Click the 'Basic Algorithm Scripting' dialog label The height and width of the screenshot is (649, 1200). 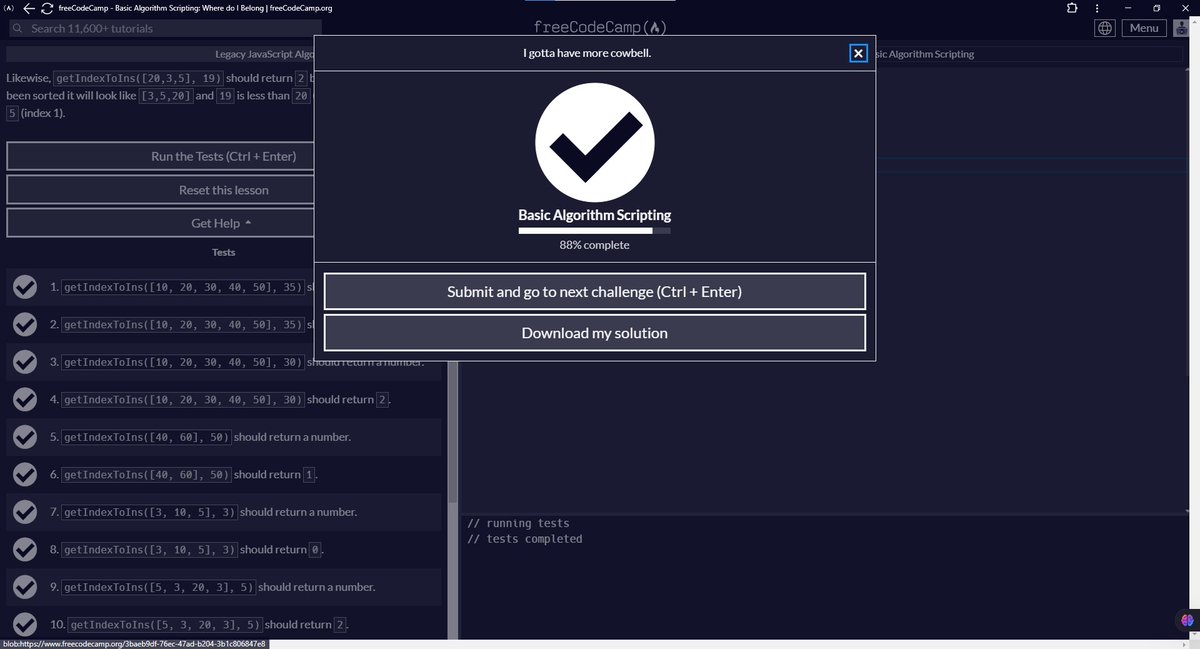coord(594,215)
